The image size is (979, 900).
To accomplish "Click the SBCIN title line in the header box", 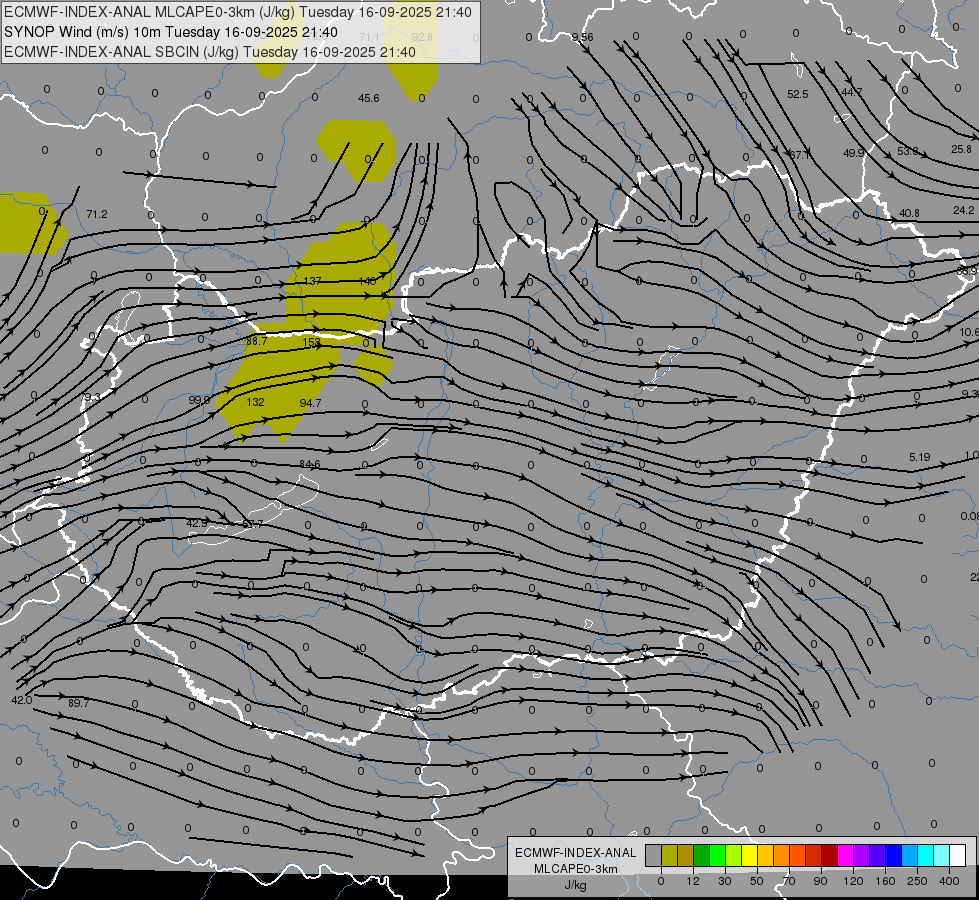I will click(x=210, y=52).
